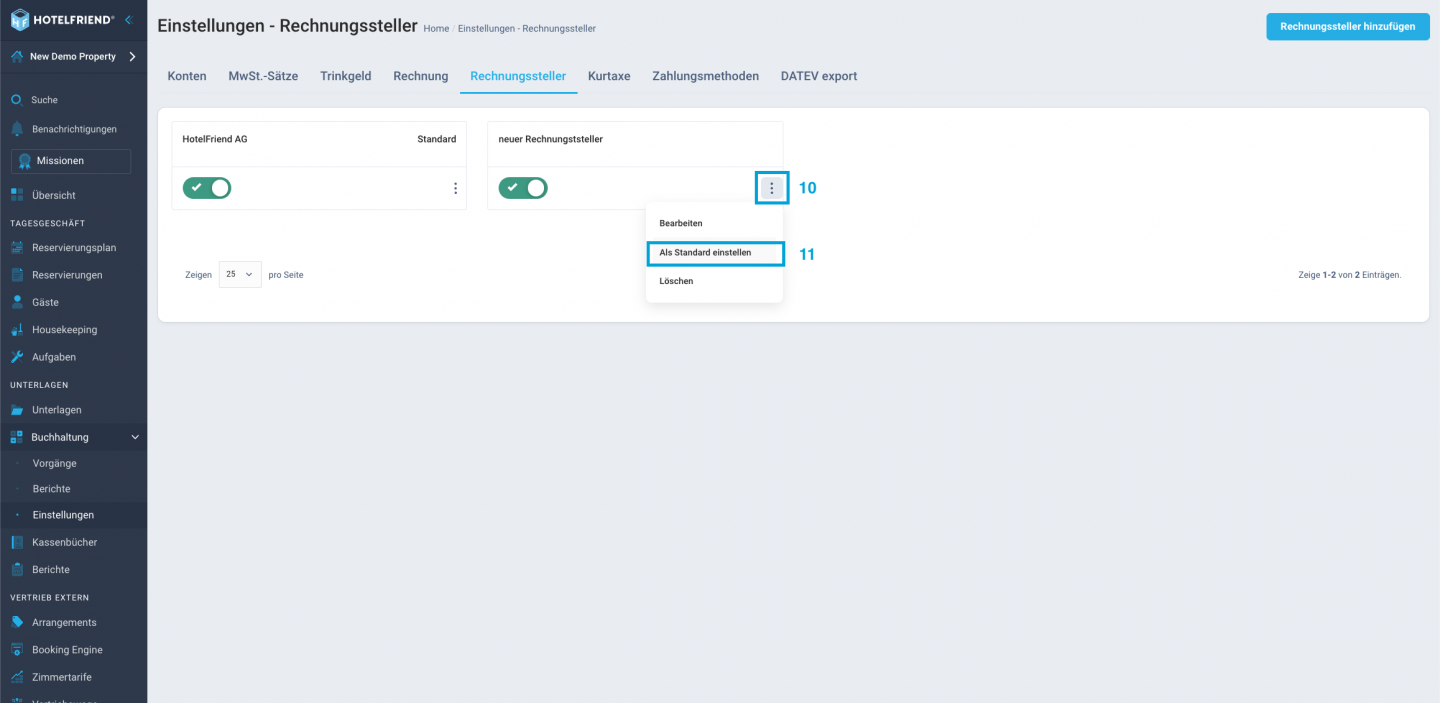This screenshot has height=703, width=1440.
Task: Follow the Home breadcrumb link
Action: click(436, 29)
